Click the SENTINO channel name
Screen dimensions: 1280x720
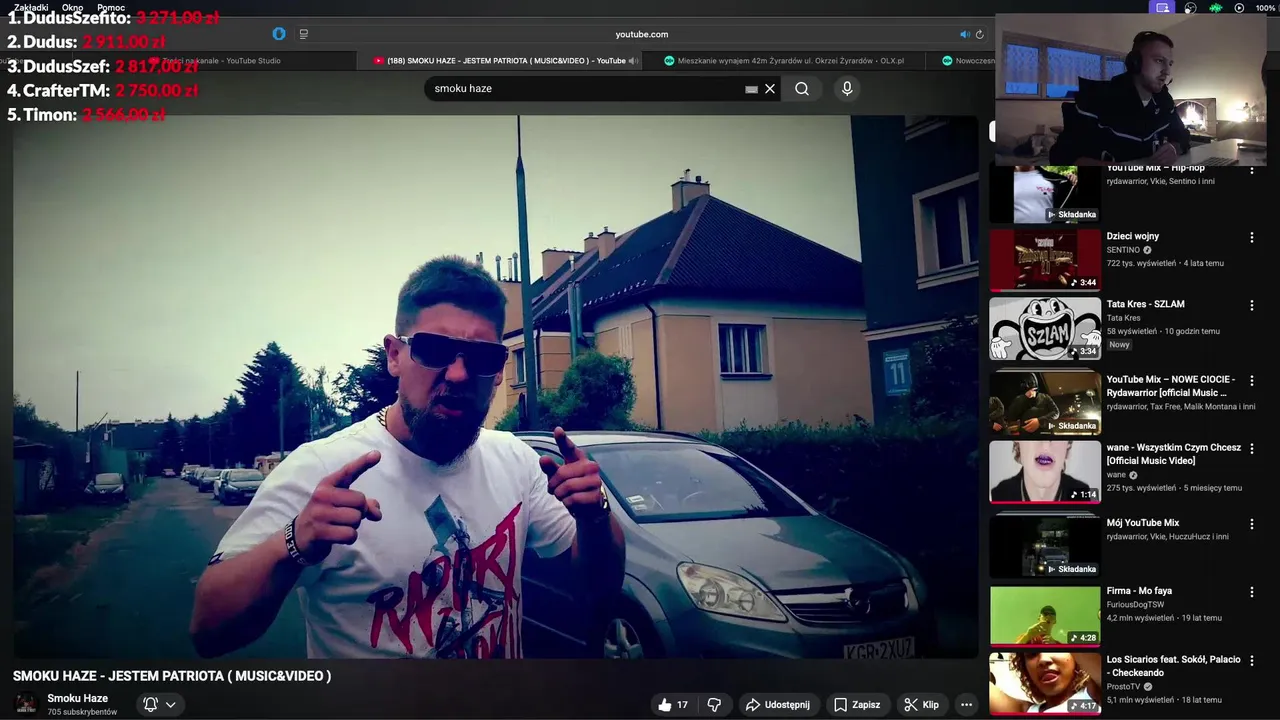[x=1124, y=250]
